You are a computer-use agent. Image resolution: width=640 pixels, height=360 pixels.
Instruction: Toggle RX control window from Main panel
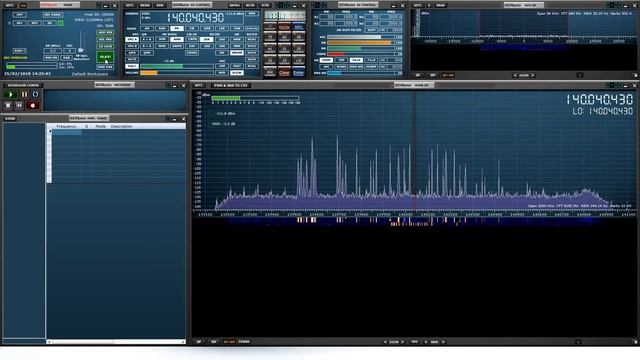(50, 23)
